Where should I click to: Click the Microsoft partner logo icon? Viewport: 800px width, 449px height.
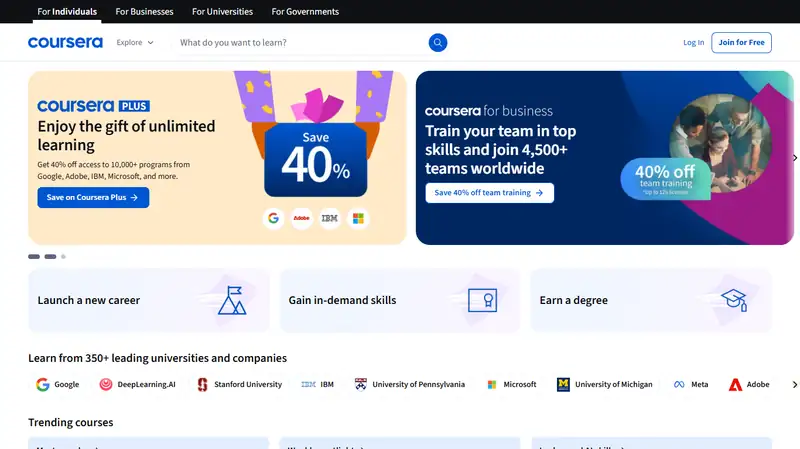492,384
